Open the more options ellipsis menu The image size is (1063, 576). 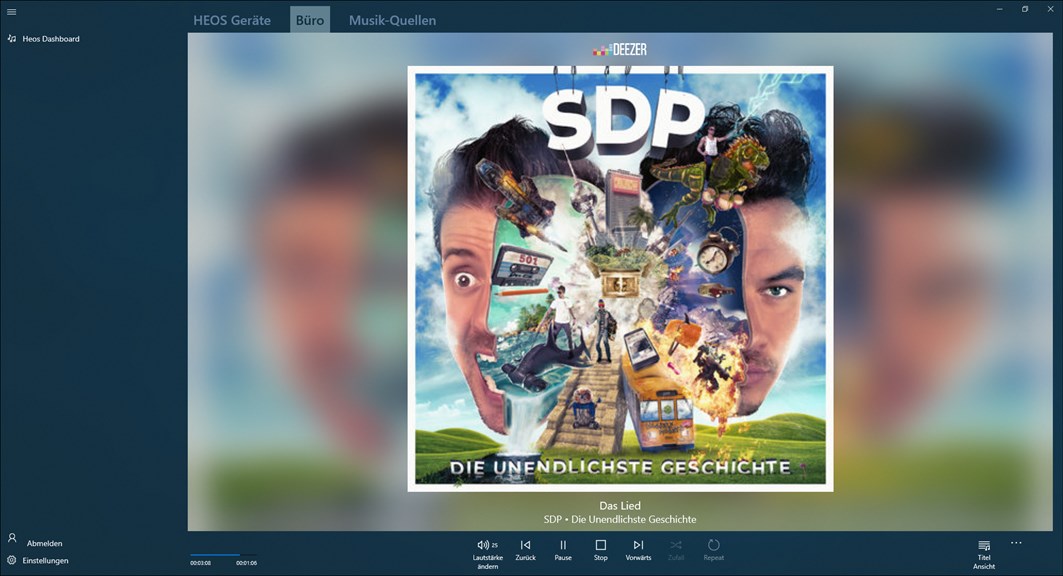click(x=1016, y=543)
